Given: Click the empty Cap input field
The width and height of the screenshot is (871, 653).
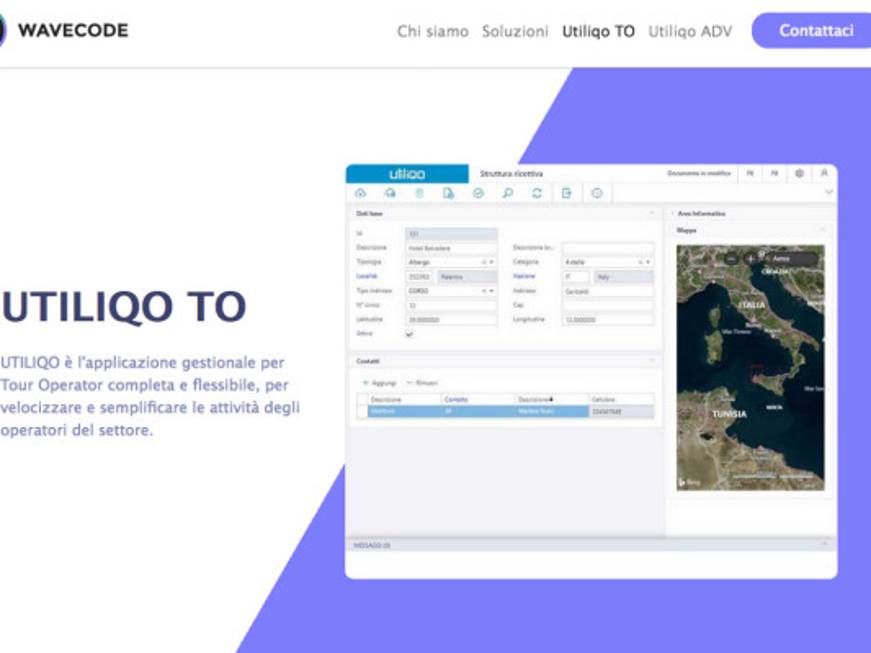Looking at the screenshot, I should click(x=608, y=305).
